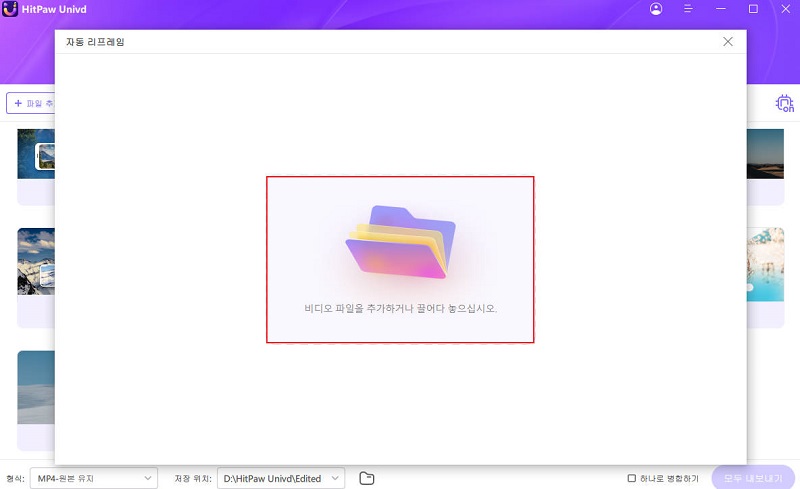Open the 형식 MP4-원본 유지 dropdown
800x489 pixels.
click(x=94, y=478)
